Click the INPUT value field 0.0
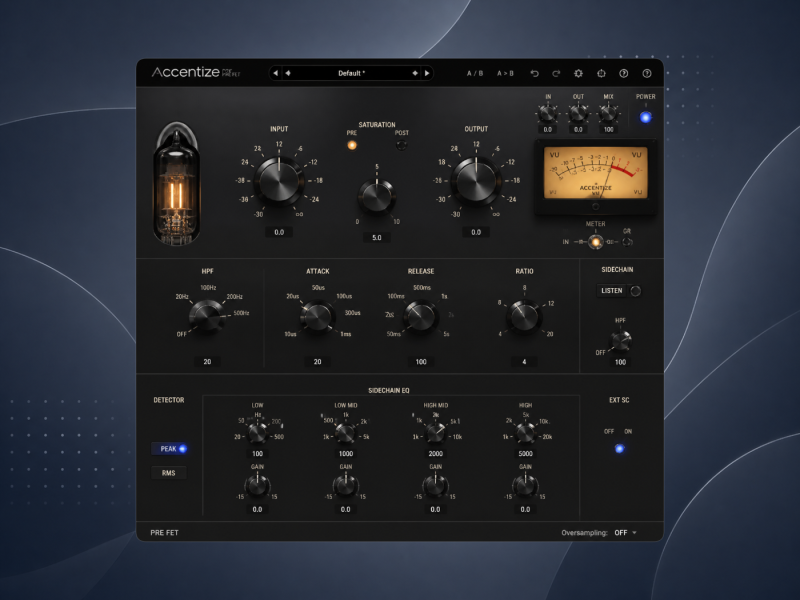The width and height of the screenshot is (800, 600). (x=279, y=232)
